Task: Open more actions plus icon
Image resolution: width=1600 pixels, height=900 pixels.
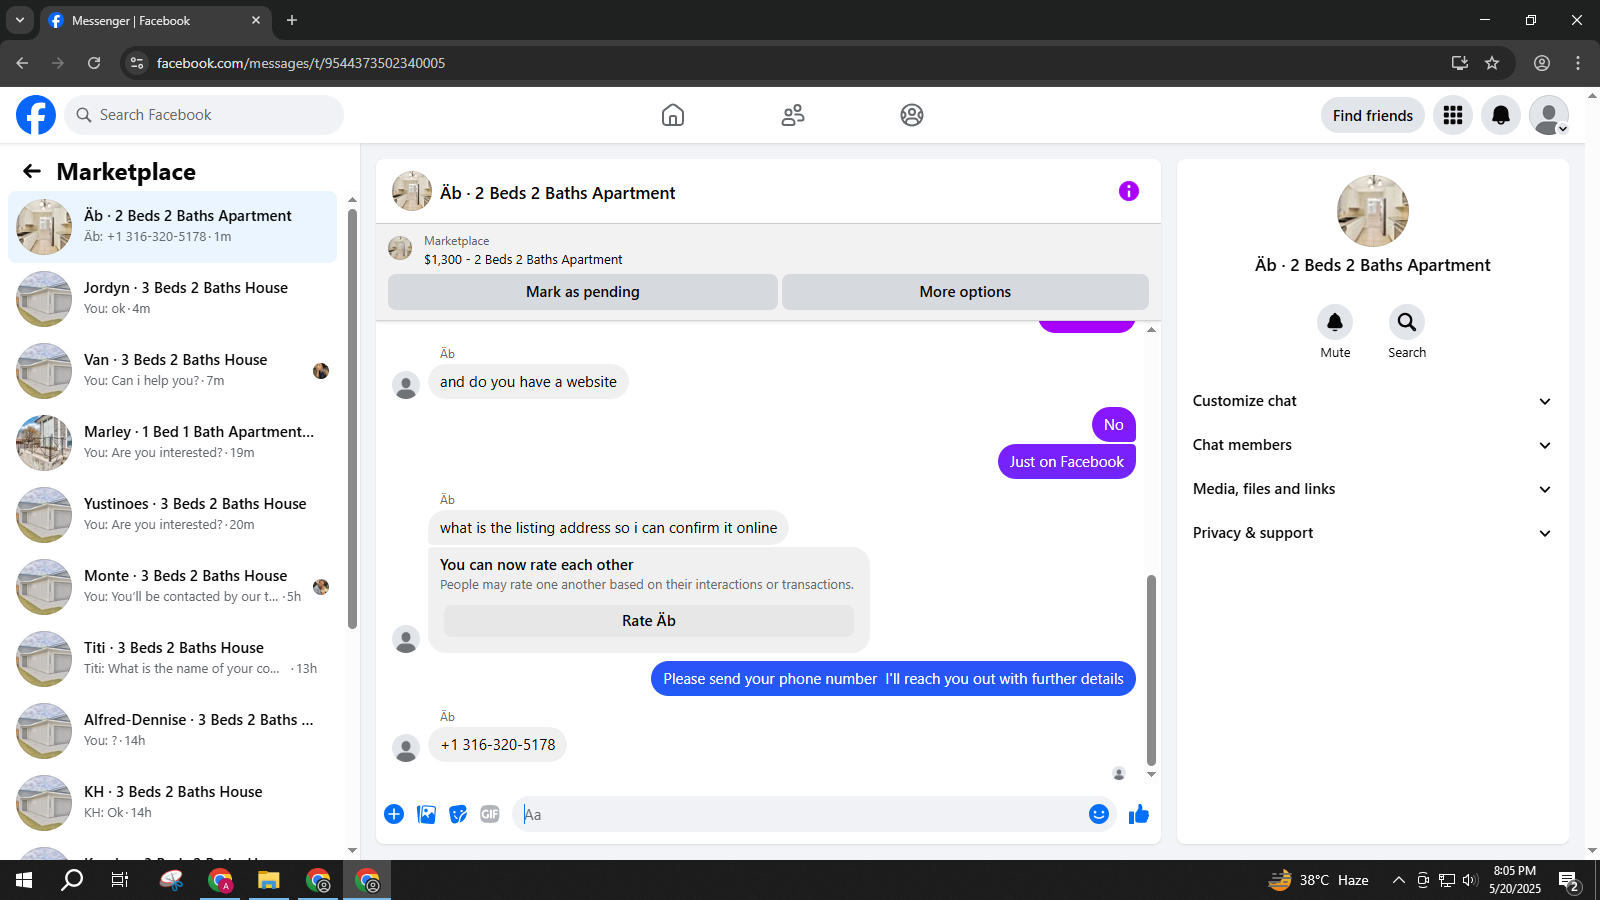Action: coord(394,814)
